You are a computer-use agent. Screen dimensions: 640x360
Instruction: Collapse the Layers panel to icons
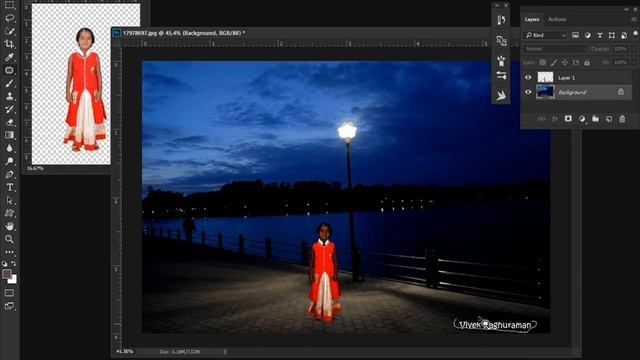(626, 9)
